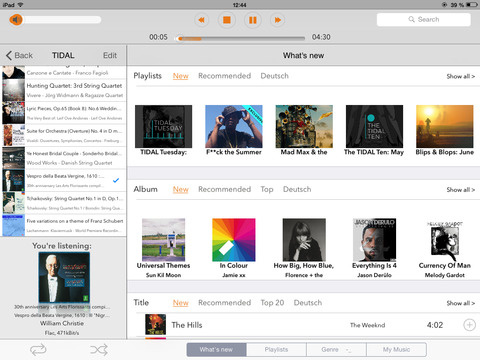Expand Title section with Show all
The height and width of the screenshot is (360, 480).
point(461,303)
